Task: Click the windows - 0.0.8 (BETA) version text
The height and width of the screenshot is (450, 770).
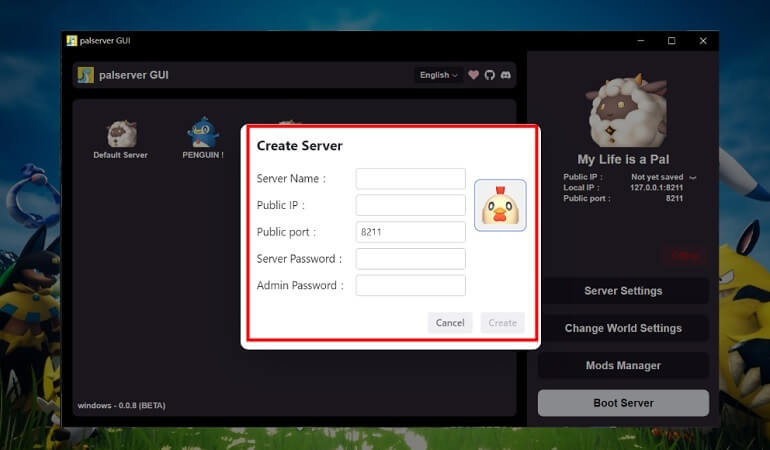Action: pos(121,405)
